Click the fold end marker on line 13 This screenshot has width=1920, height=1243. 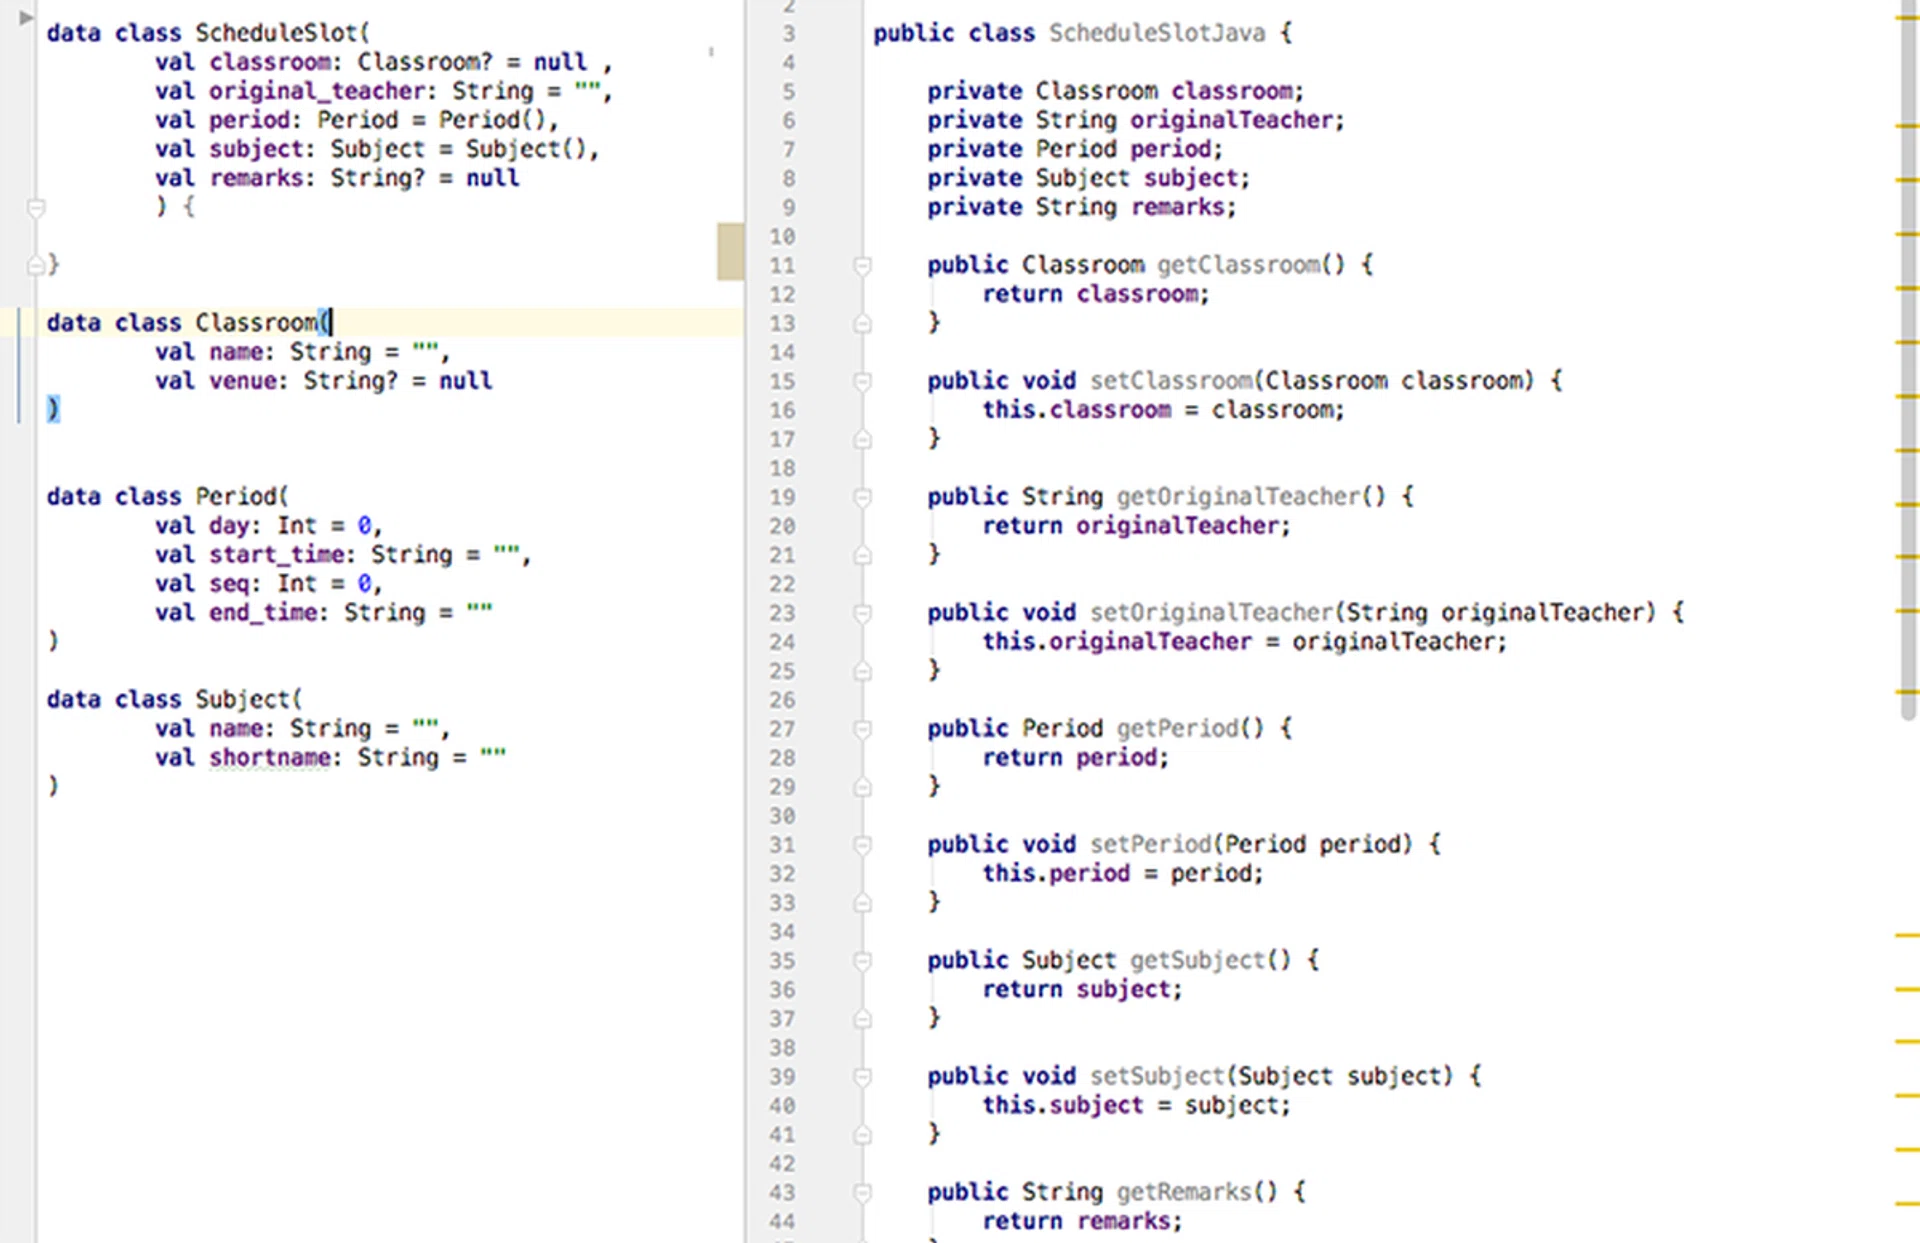click(x=862, y=324)
